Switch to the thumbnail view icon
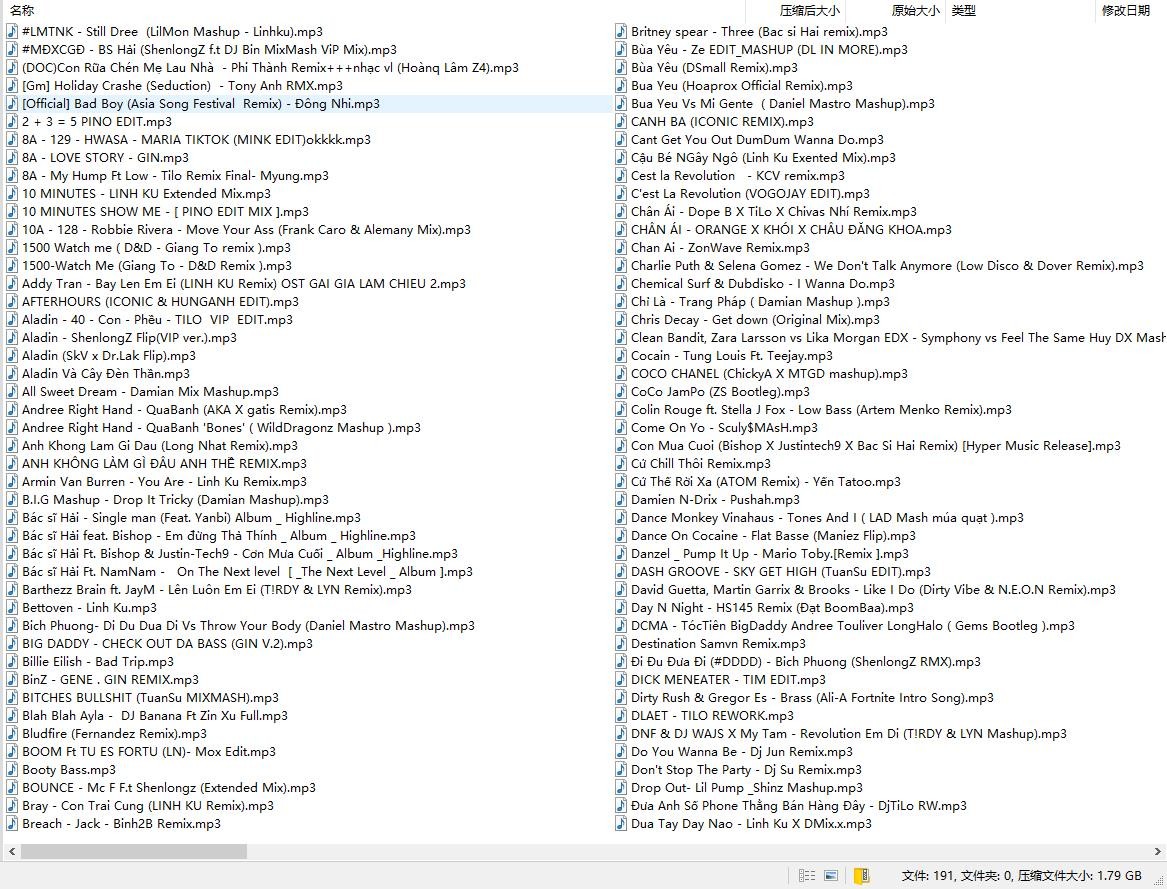 pos(831,876)
